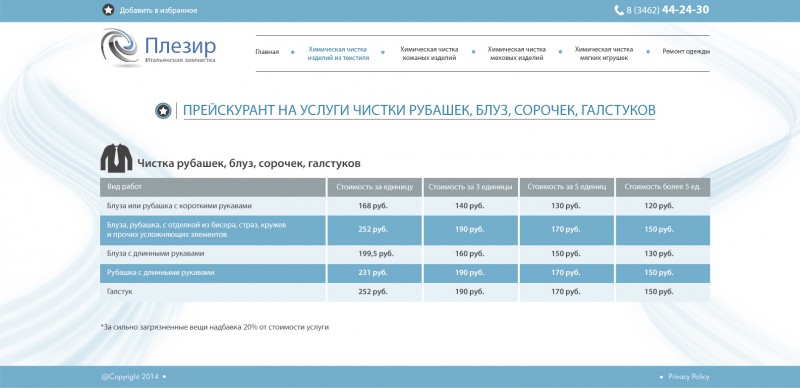Open Химическая чистка меховых изделий menu
800x388 pixels.
click(x=516, y=54)
